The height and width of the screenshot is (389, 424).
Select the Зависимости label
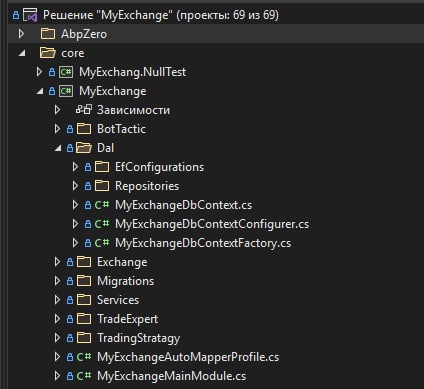coord(133,110)
